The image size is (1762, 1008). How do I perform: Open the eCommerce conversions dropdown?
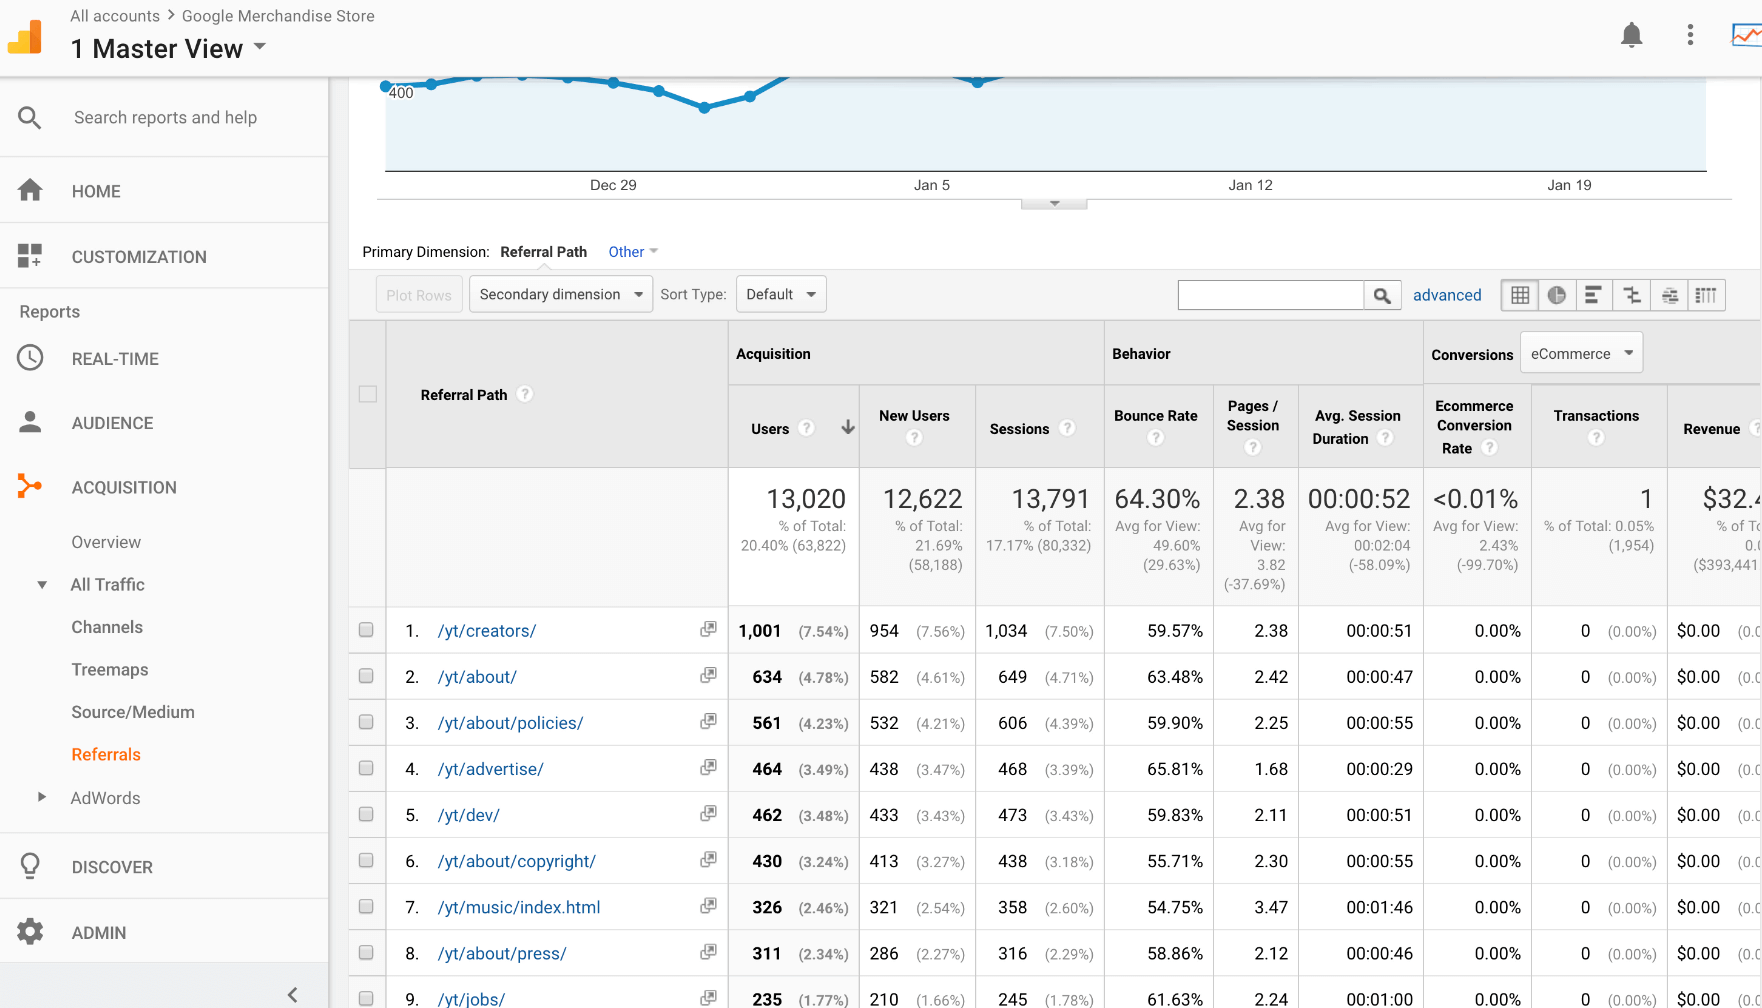tap(1581, 353)
